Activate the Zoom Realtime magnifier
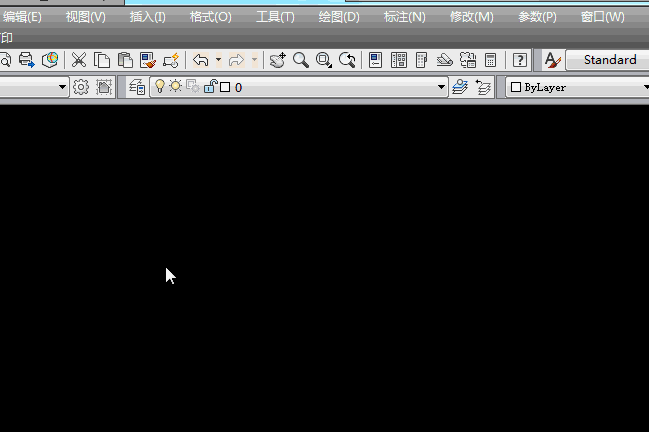 coord(300,60)
